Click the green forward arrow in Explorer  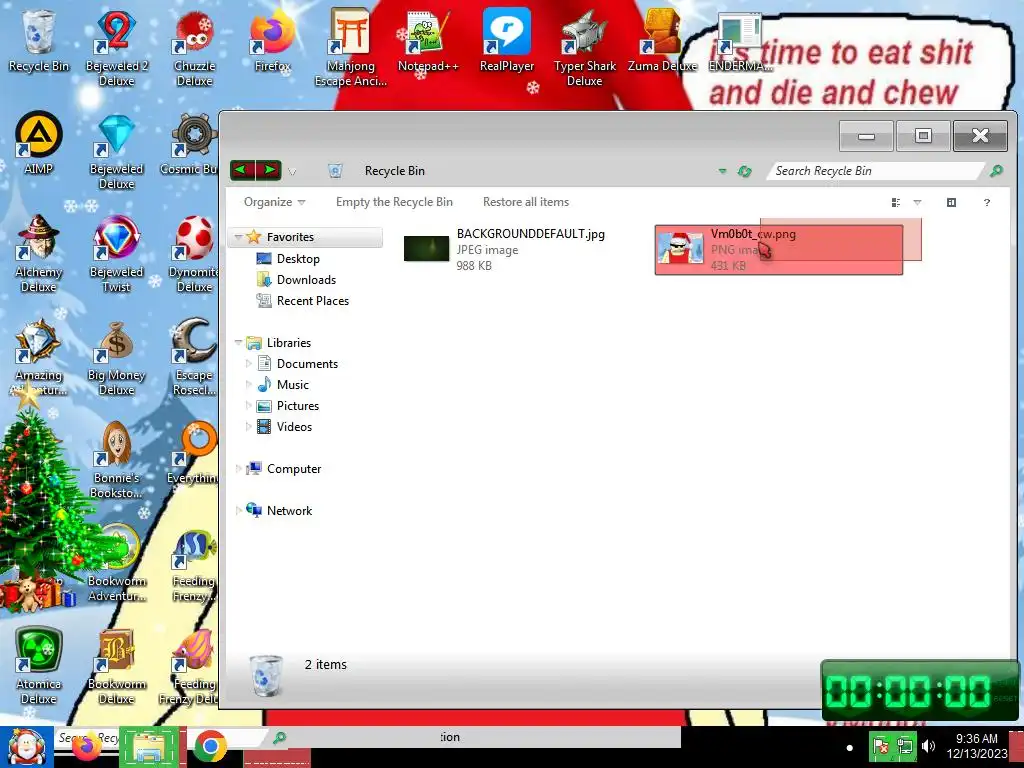tap(269, 170)
